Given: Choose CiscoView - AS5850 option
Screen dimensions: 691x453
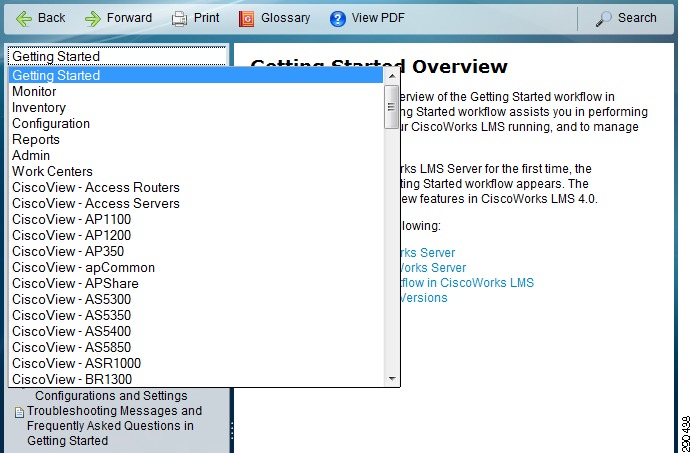Looking at the screenshot, I should point(196,347).
